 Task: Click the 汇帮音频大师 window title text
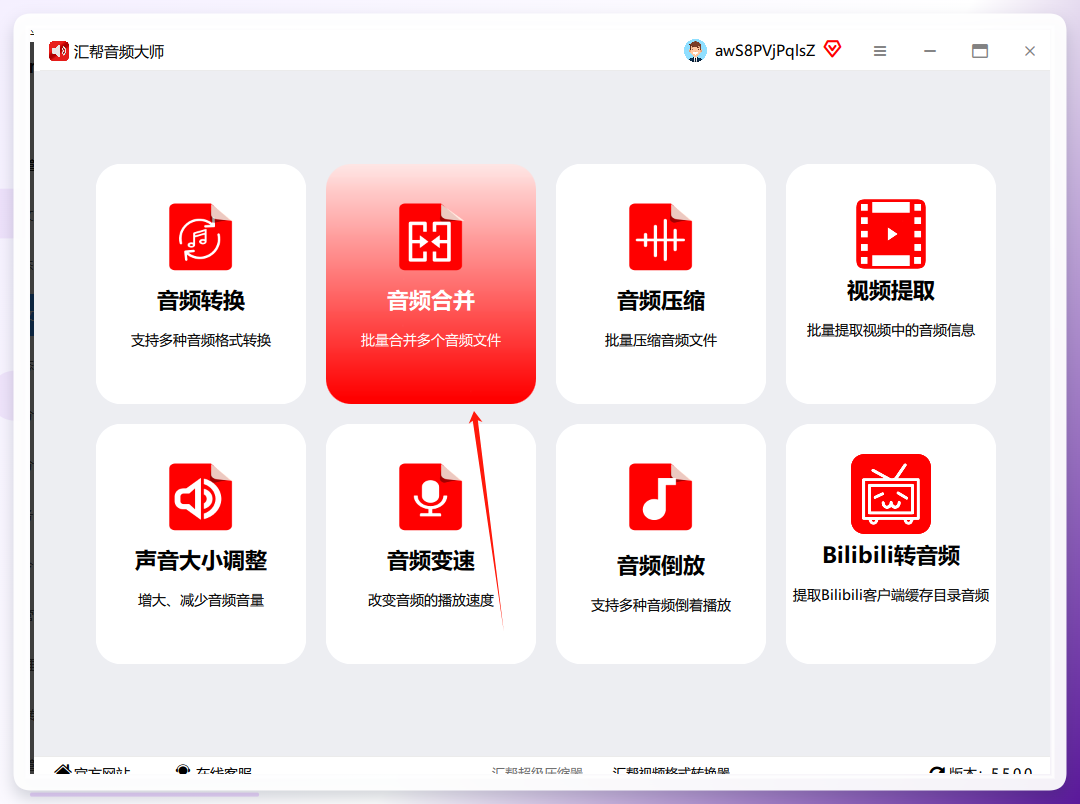(118, 52)
